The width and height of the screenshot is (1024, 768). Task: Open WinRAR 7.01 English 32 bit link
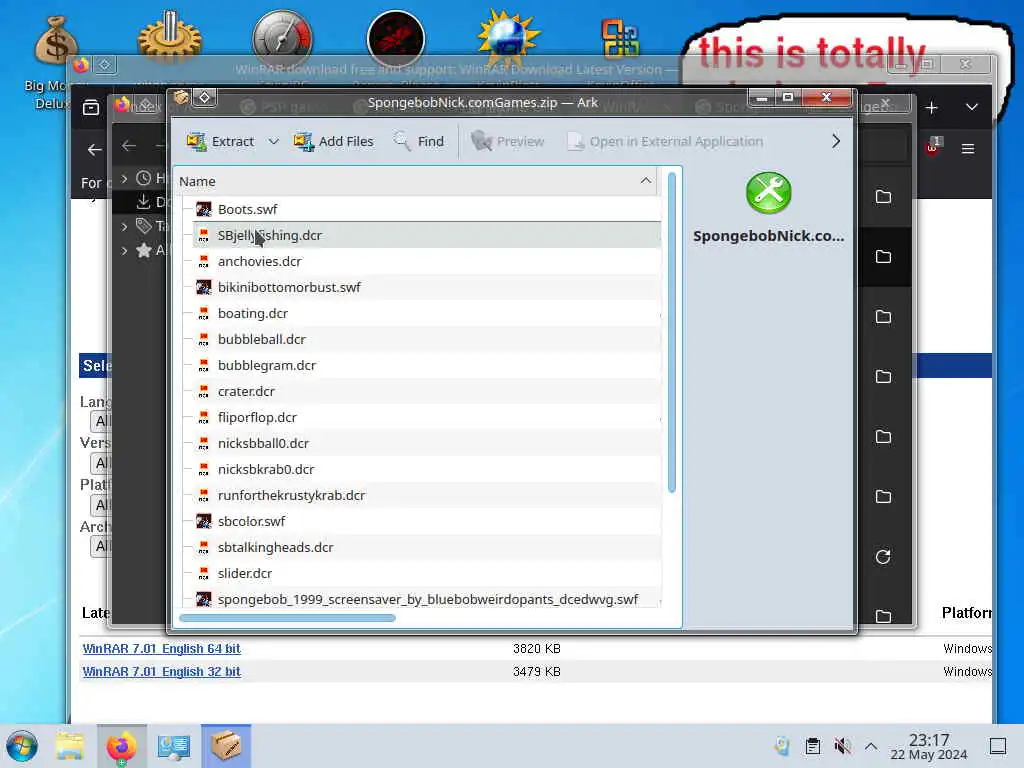pyautogui.click(x=161, y=671)
